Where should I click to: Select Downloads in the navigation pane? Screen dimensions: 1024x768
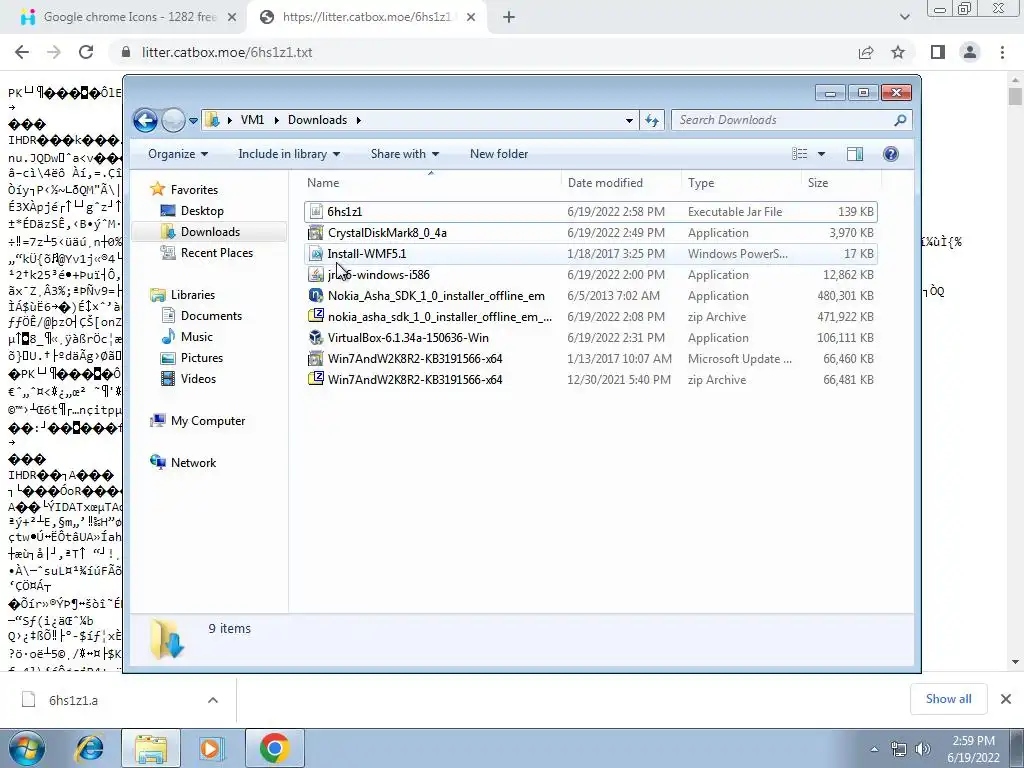tap(210, 232)
